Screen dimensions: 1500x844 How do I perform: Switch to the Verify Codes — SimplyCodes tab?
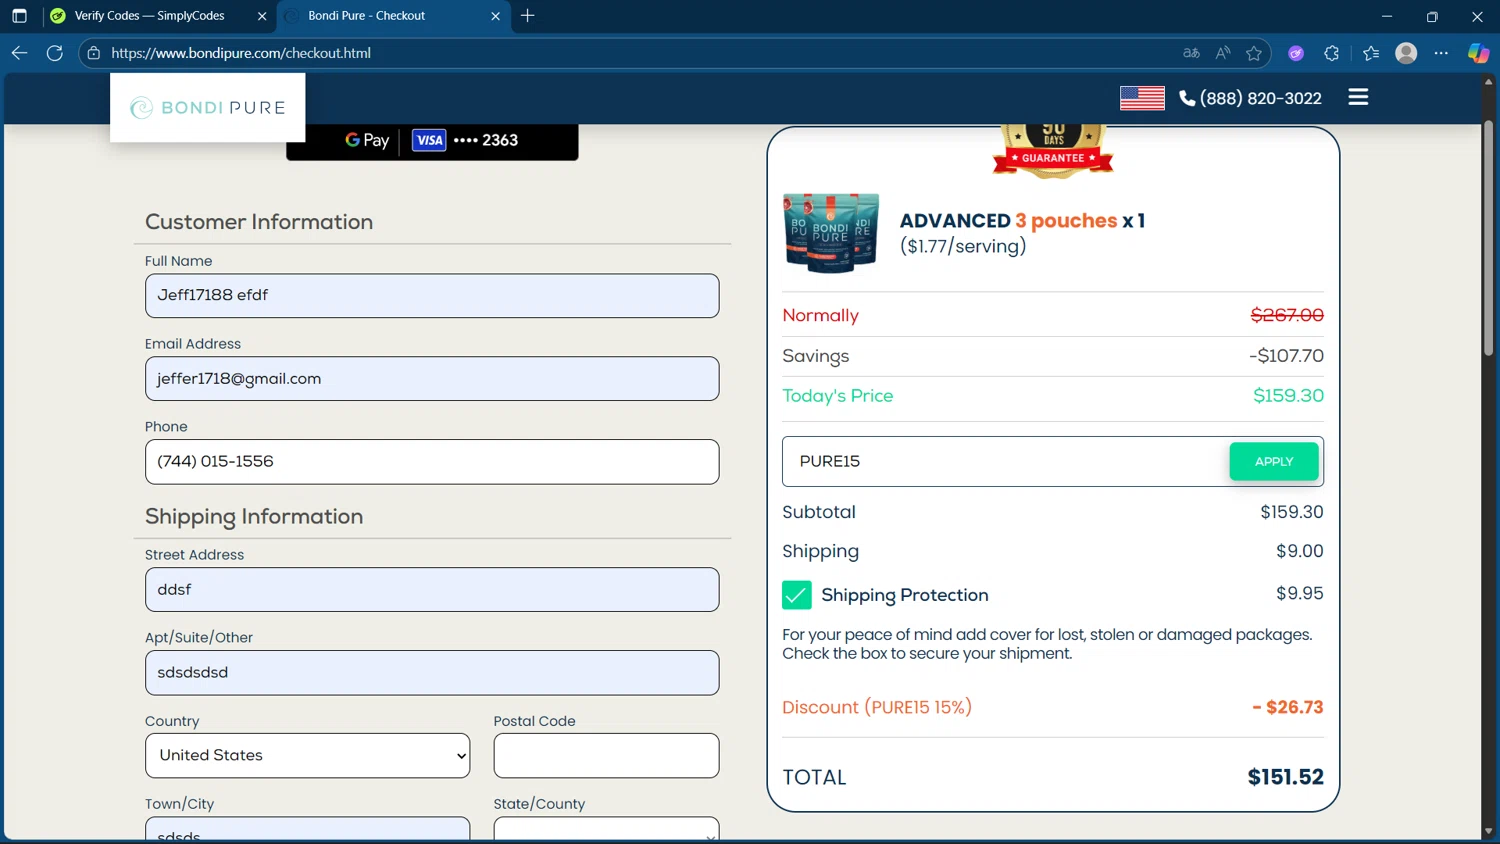point(149,16)
